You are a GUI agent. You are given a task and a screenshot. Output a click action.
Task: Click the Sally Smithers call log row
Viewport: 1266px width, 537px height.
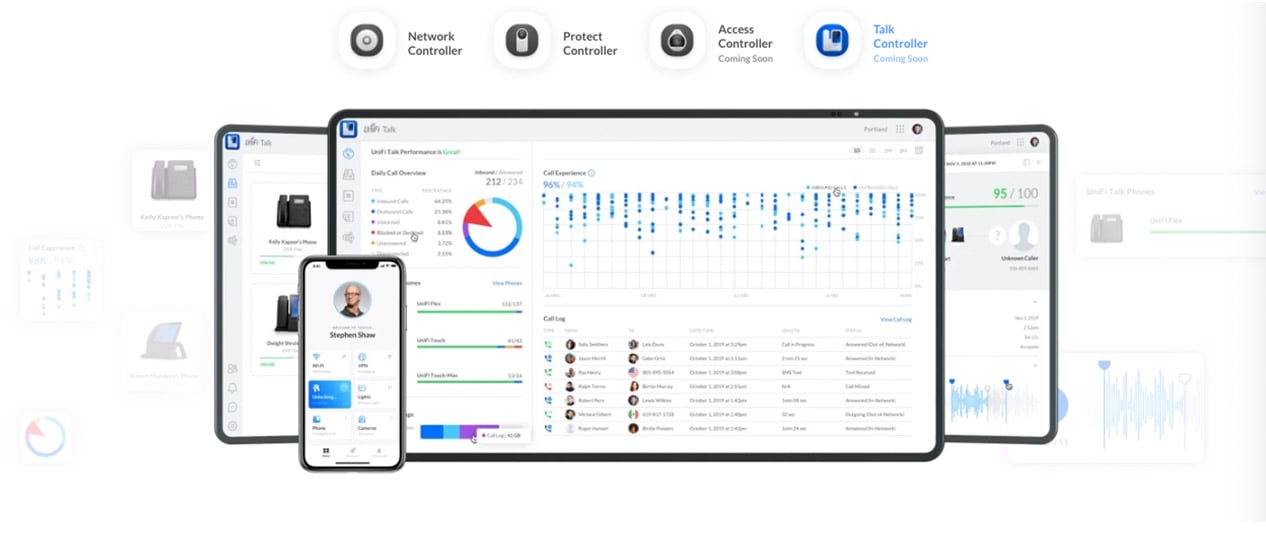(727, 344)
